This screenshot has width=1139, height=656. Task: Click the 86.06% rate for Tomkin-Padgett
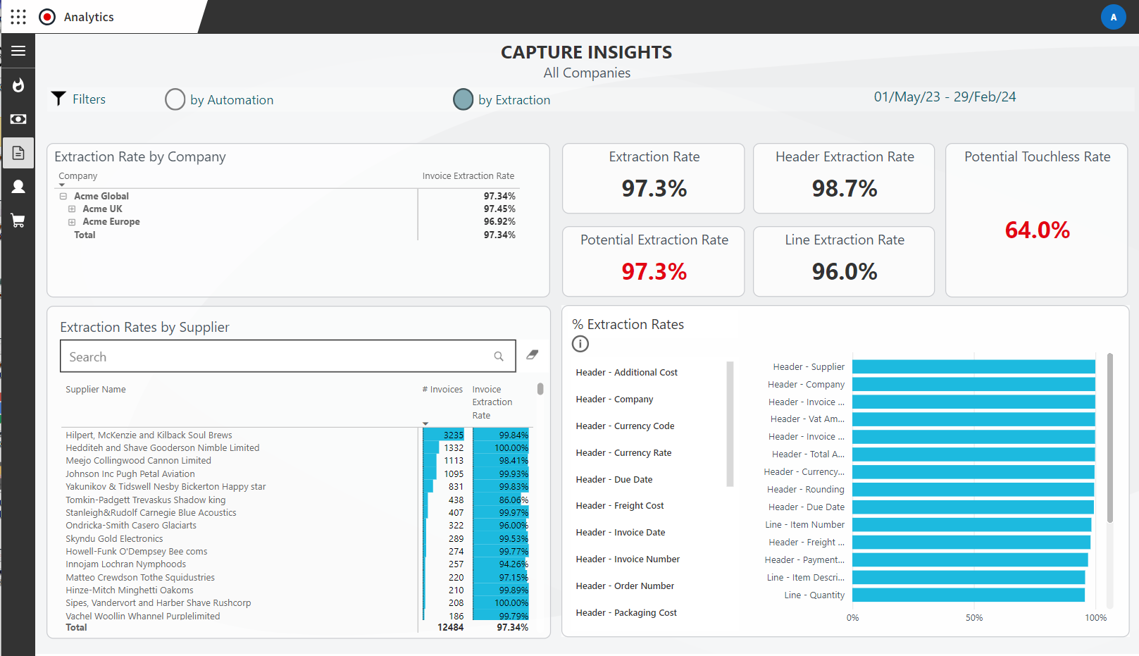click(x=514, y=500)
